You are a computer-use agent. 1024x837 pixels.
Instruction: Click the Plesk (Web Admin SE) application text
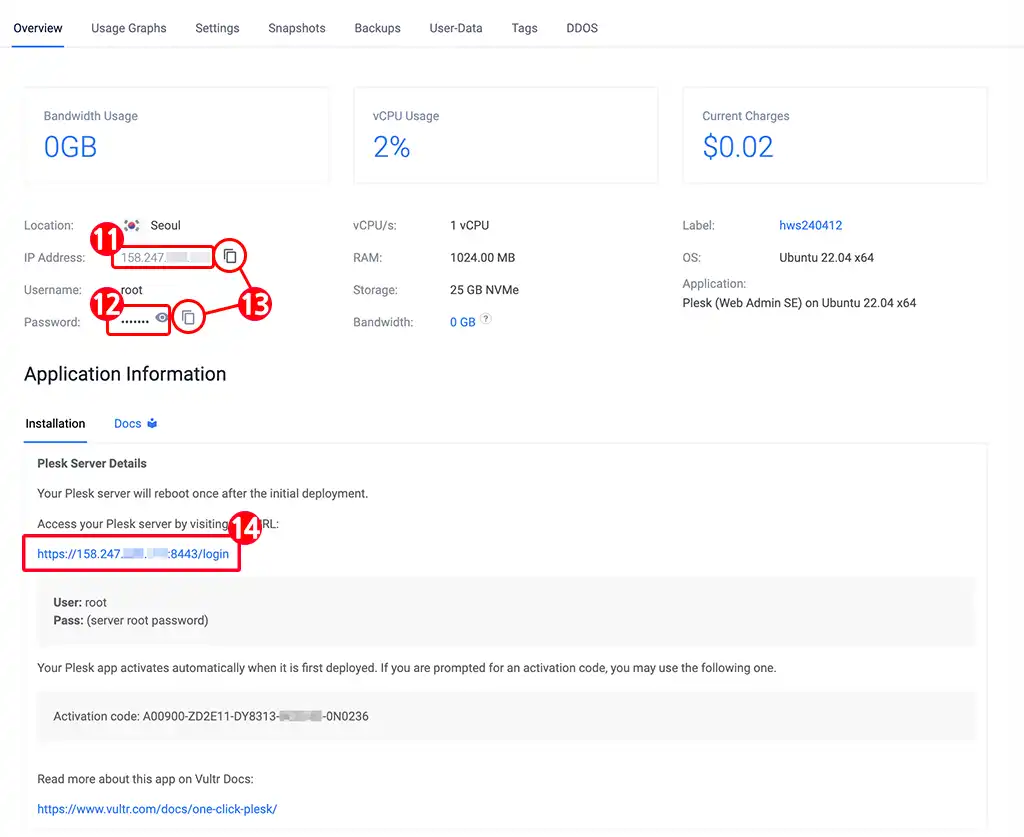[x=799, y=303]
